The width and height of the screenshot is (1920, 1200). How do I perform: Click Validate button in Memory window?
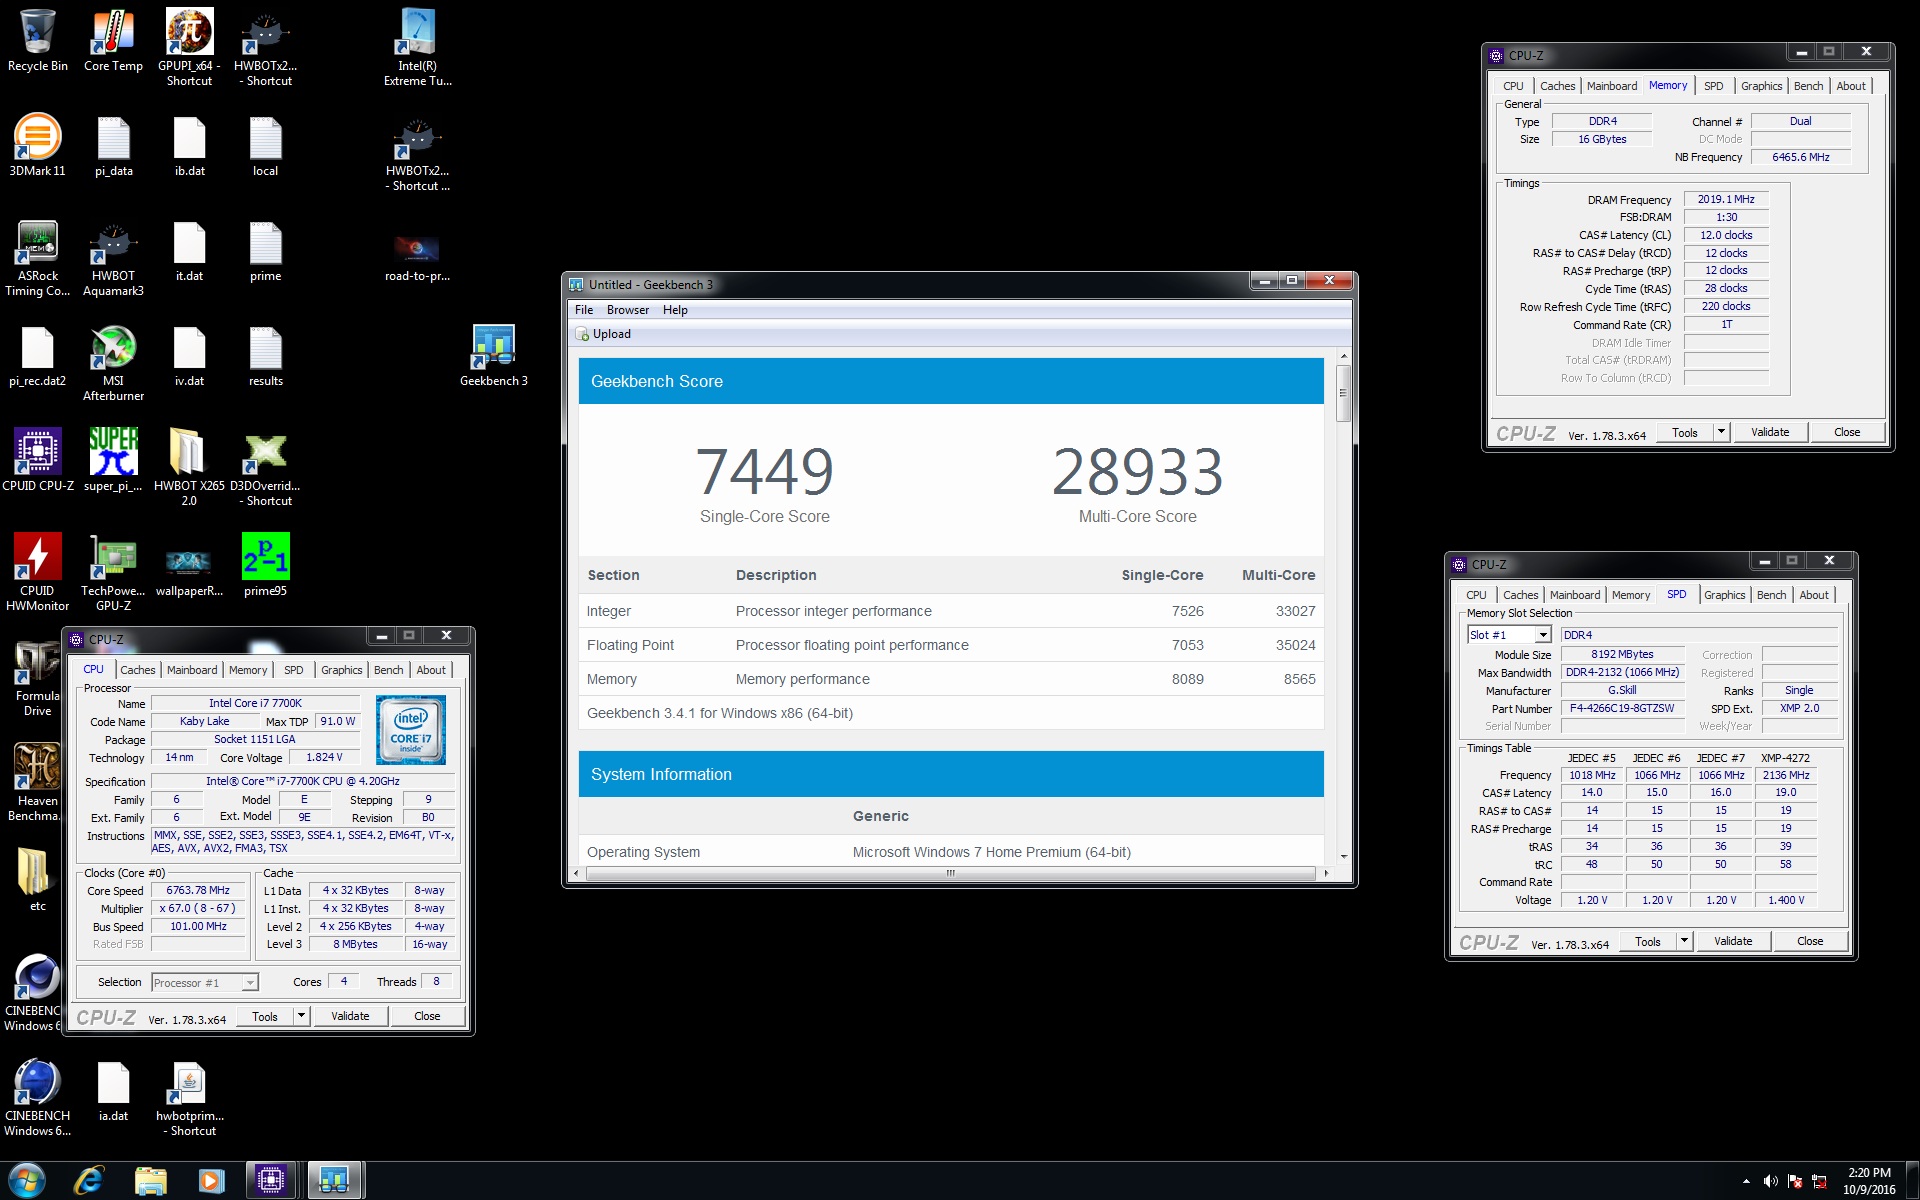[1769, 432]
